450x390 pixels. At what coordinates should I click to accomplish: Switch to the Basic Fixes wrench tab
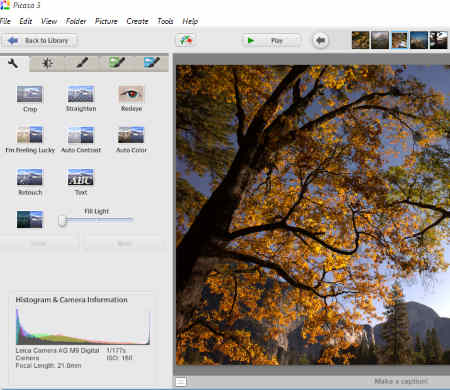(13, 63)
